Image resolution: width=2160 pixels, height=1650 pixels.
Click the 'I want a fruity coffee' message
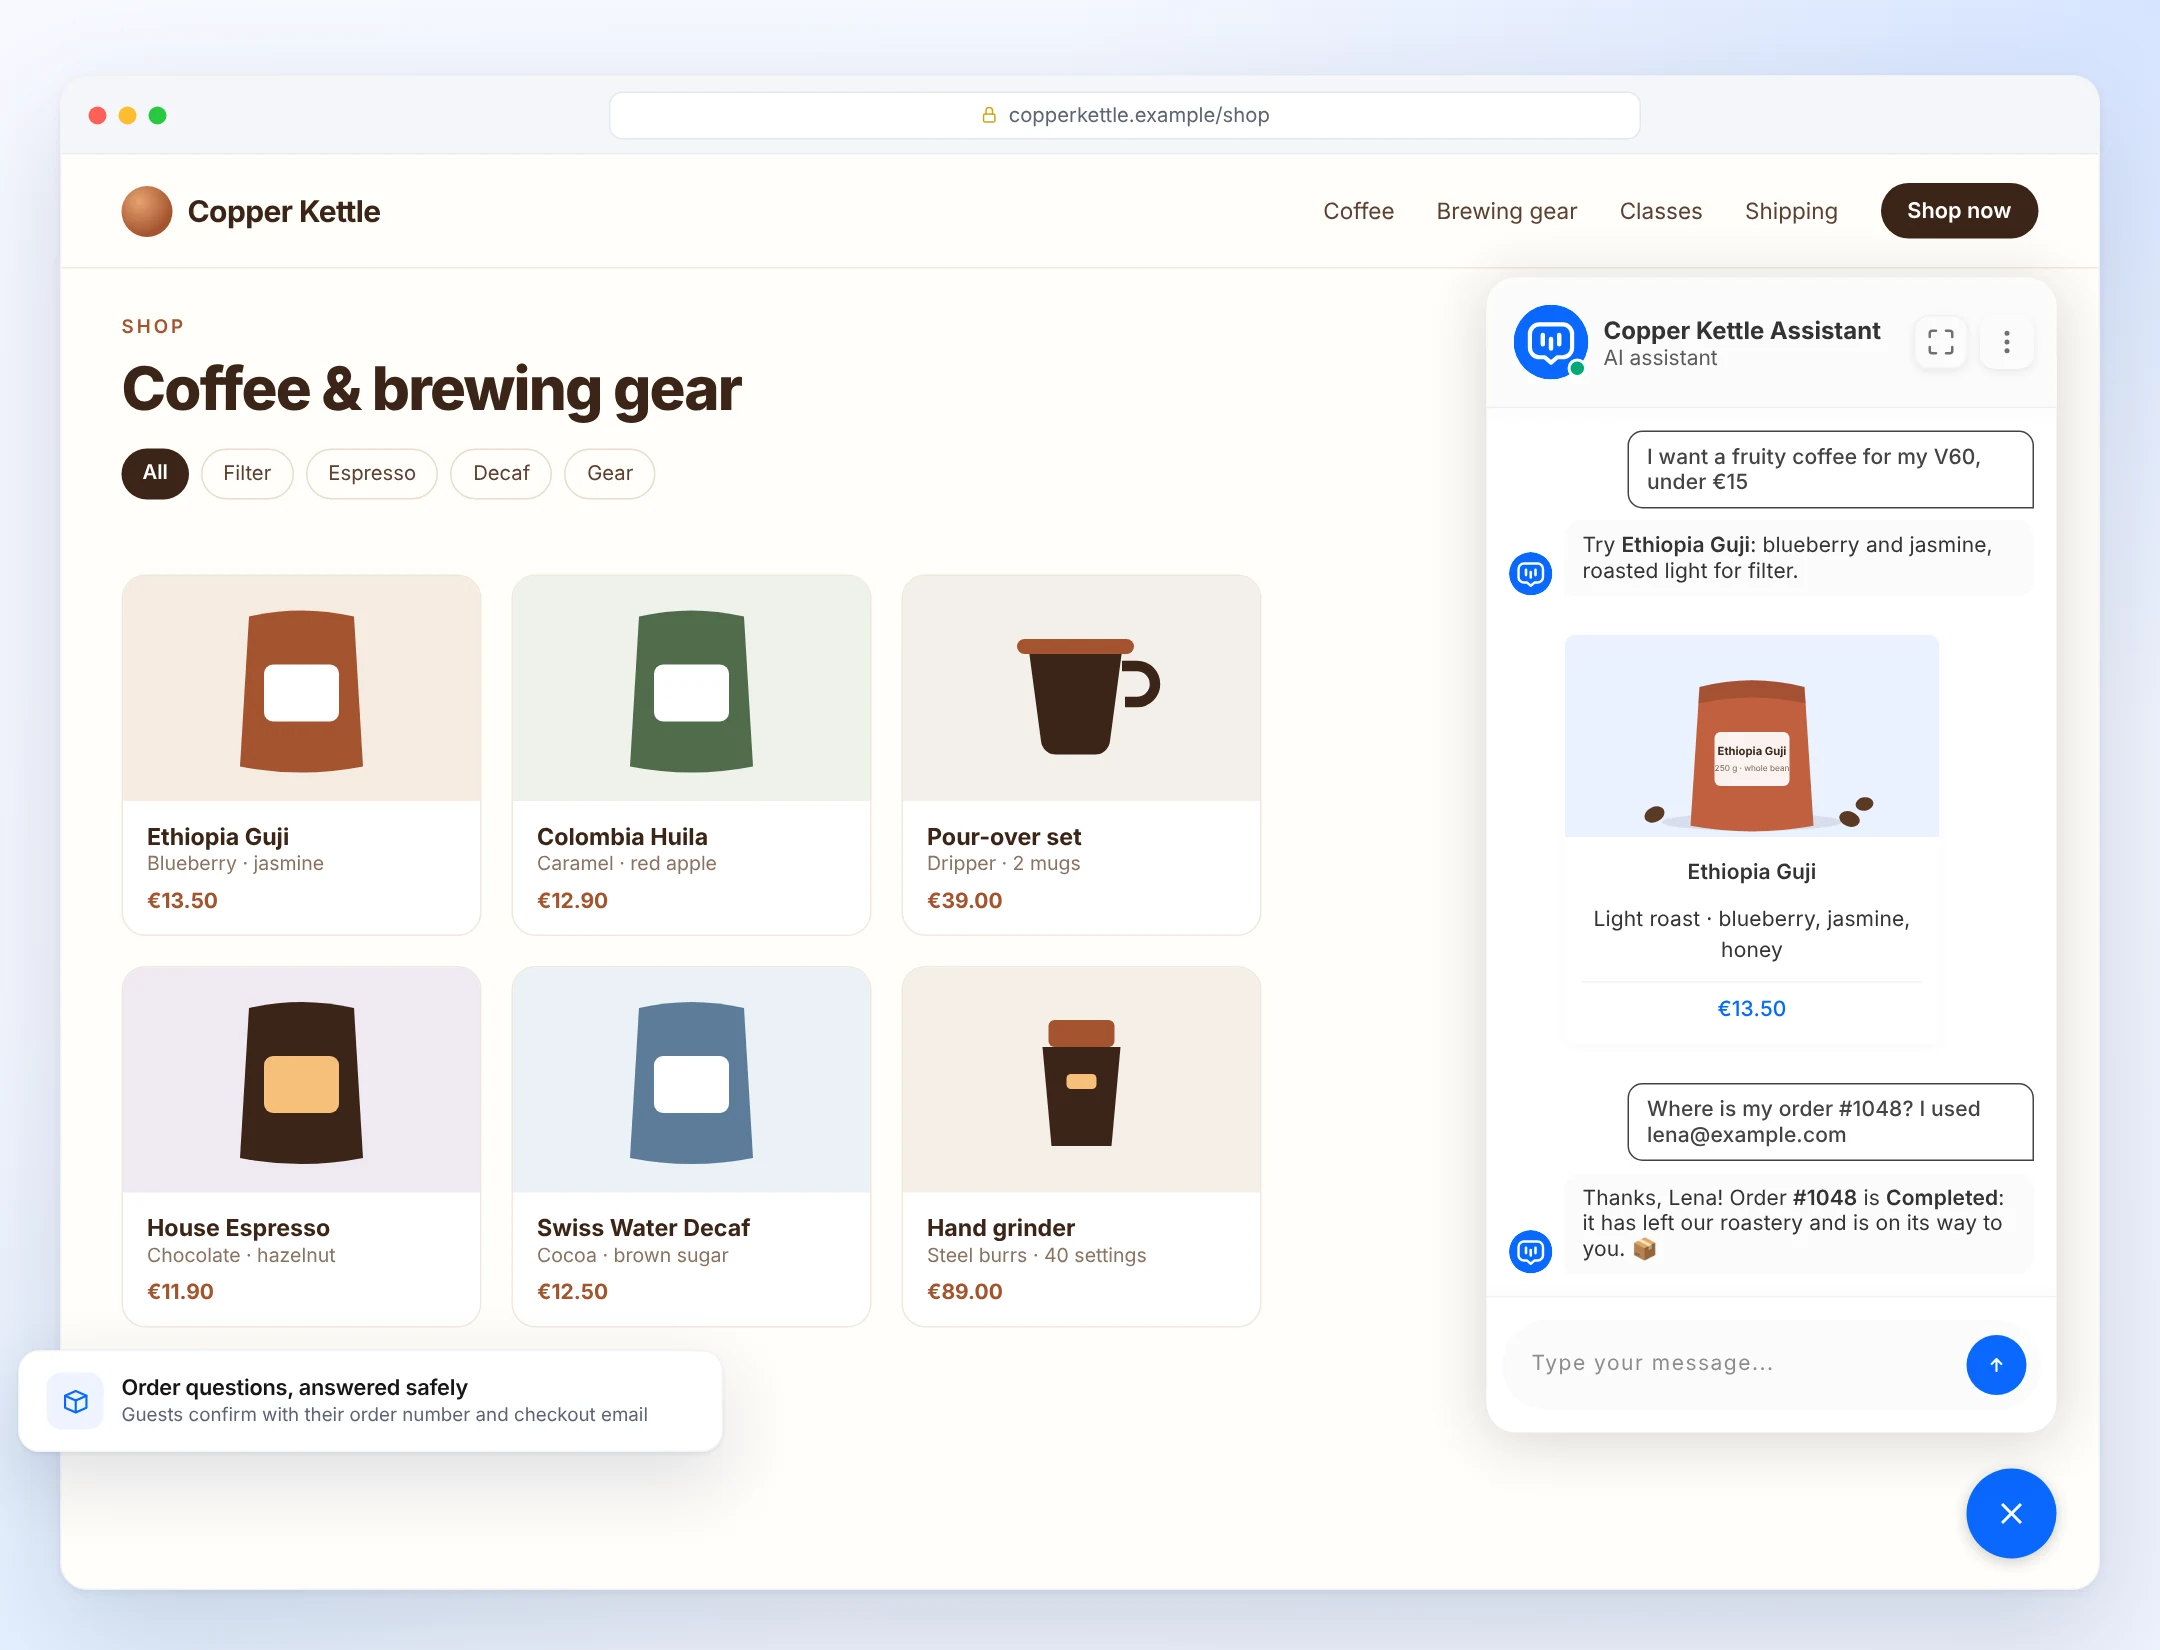(x=1830, y=469)
